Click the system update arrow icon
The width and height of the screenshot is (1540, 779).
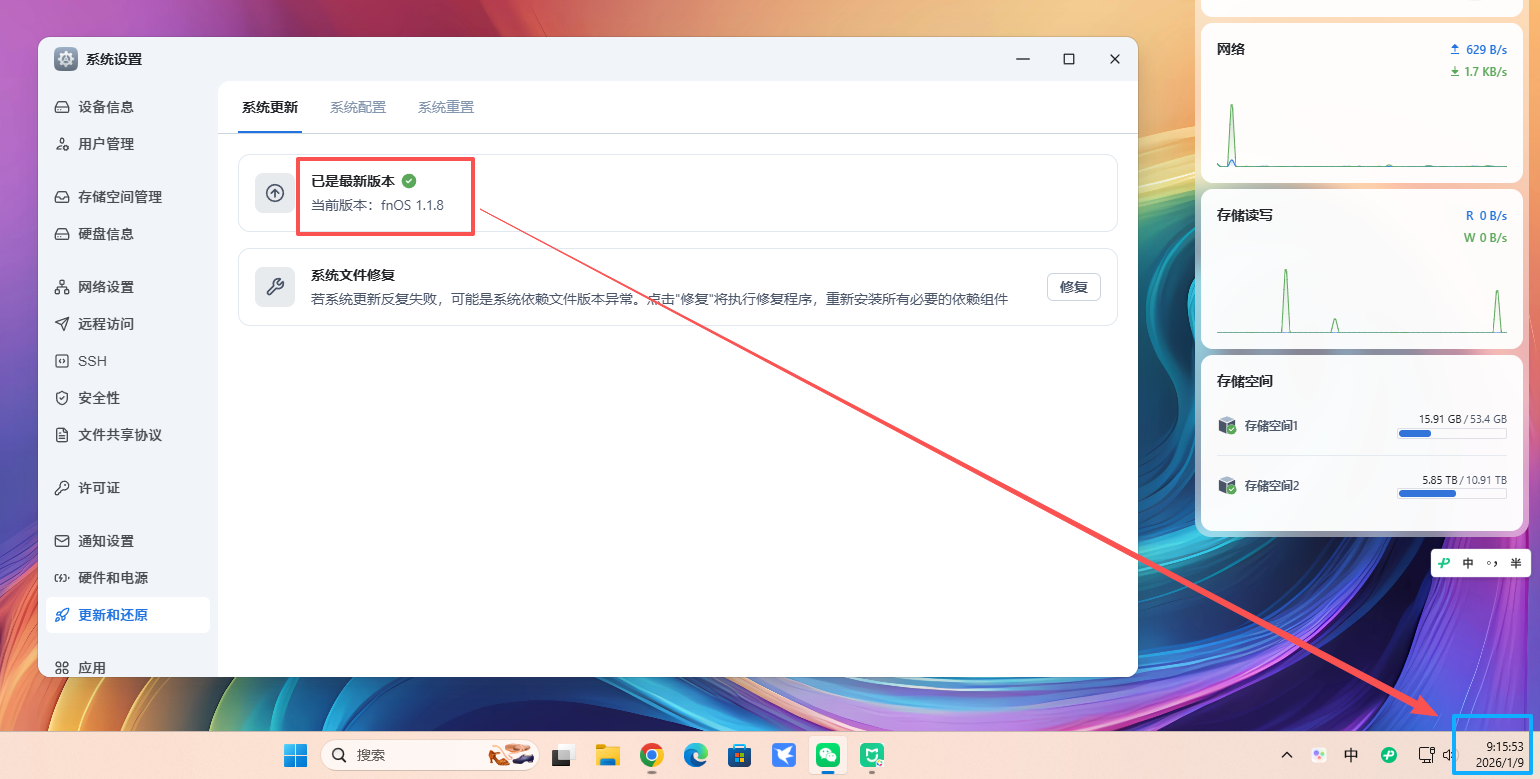[x=275, y=192]
